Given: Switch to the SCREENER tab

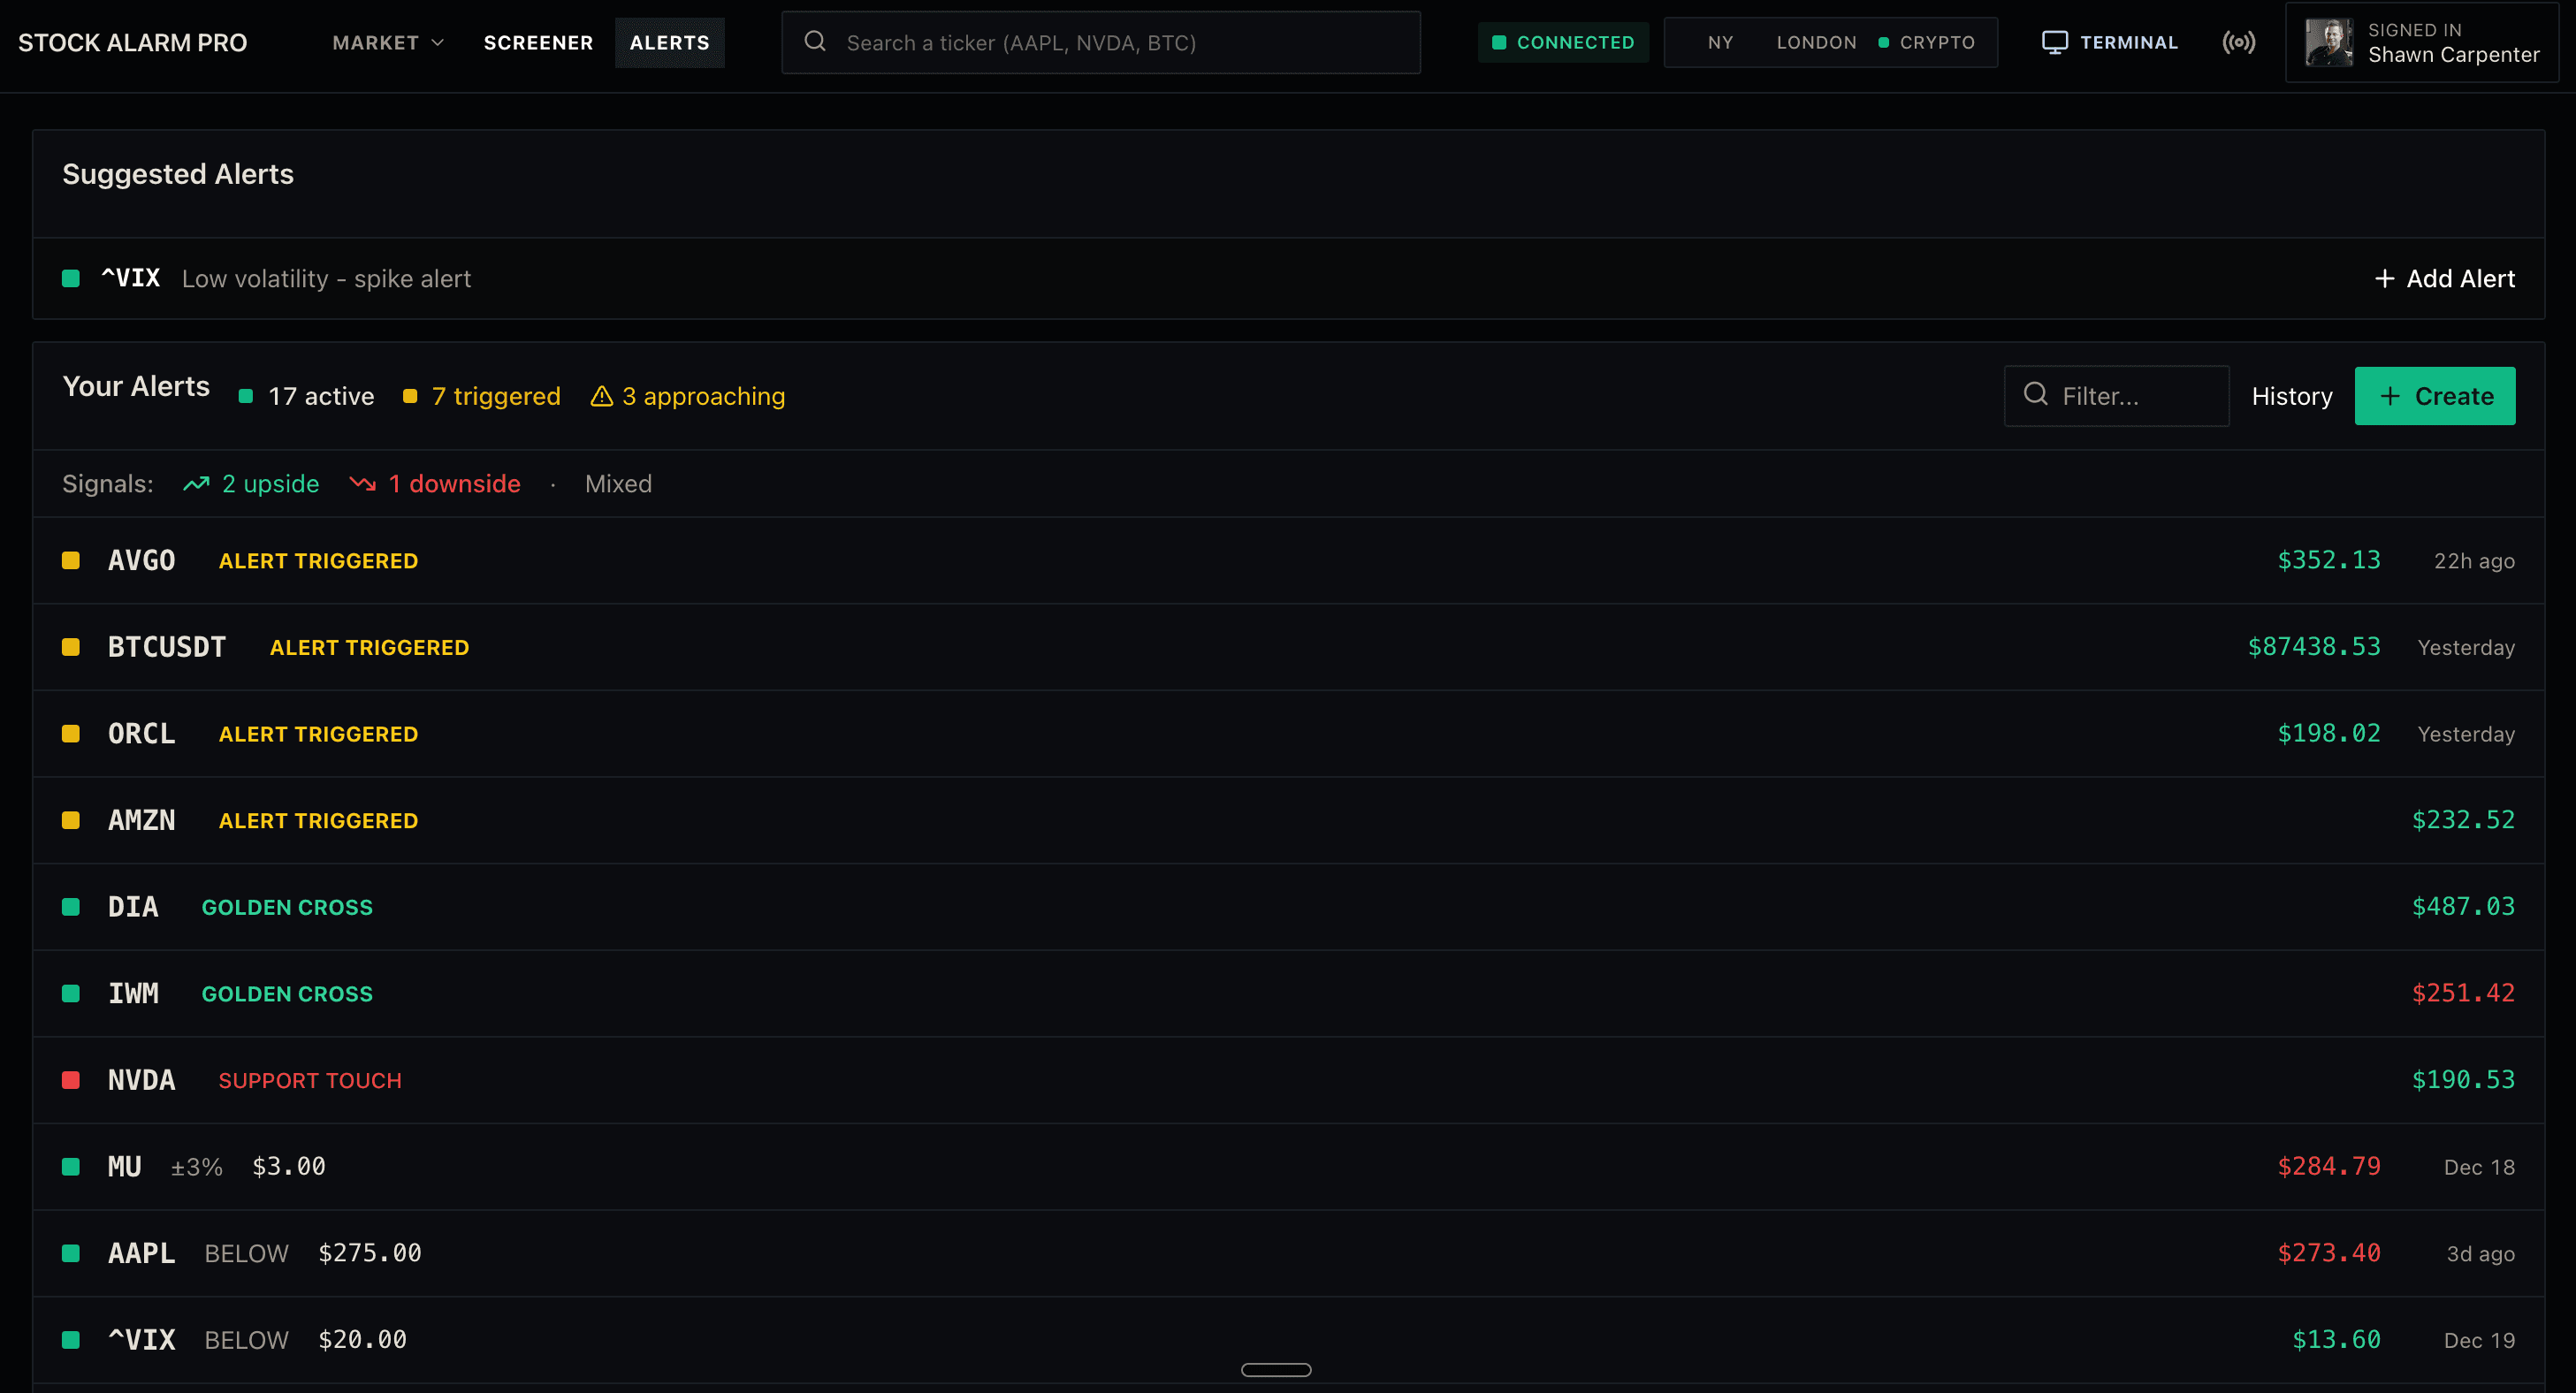Looking at the screenshot, I should [x=538, y=42].
